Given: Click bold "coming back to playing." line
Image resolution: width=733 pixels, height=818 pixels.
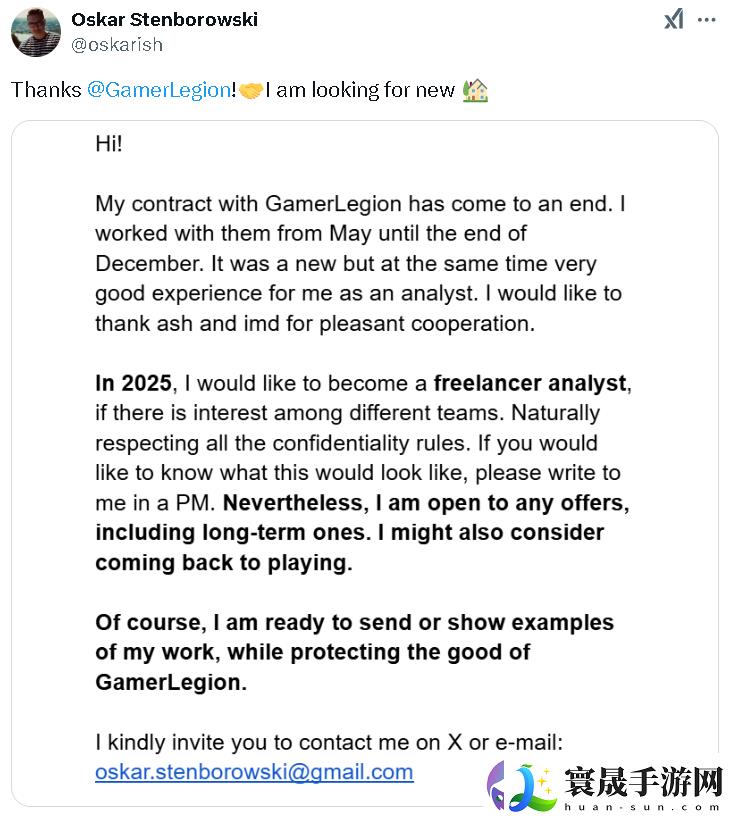Looking at the screenshot, I should coord(223,563).
